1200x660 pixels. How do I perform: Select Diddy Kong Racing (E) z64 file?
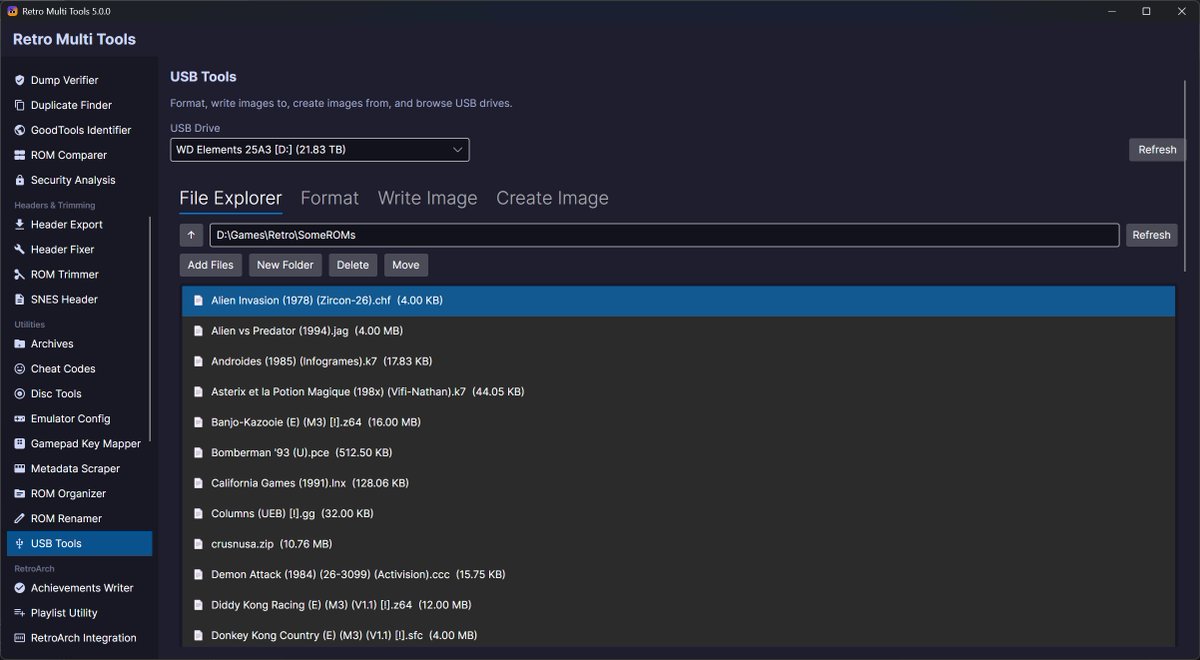(x=678, y=605)
